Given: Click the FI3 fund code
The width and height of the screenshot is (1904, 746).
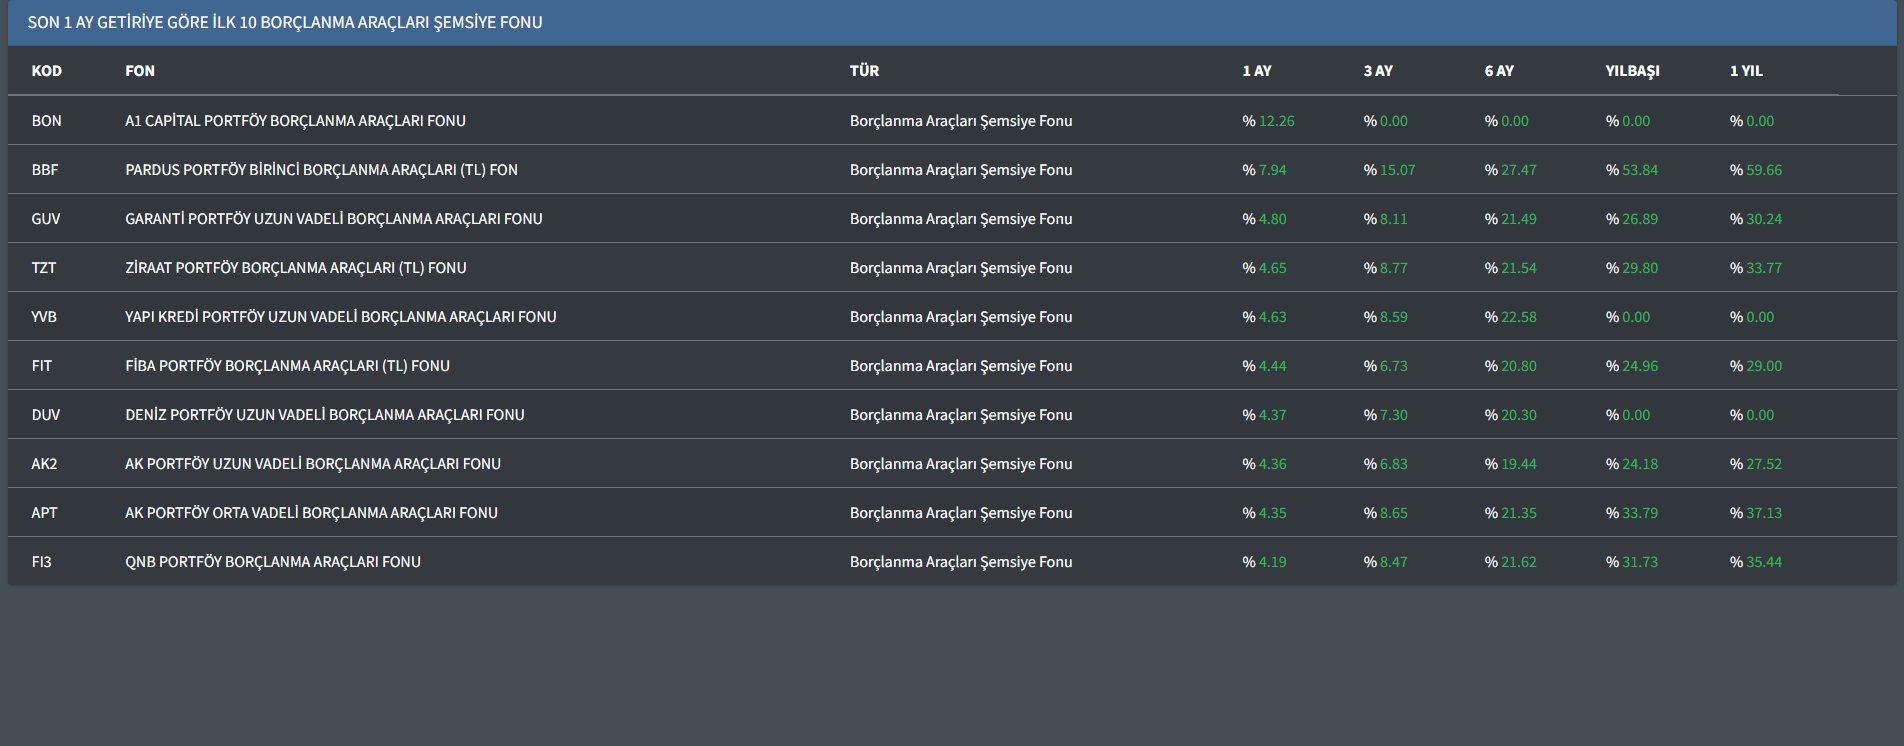Looking at the screenshot, I should pos(41,562).
